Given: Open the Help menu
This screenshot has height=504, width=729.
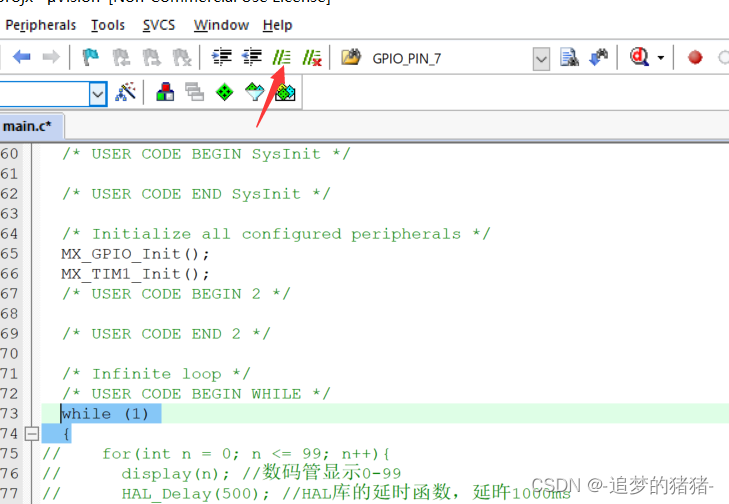Looking at the screenshot, I should pyautogui.click(x=277, y=25).
